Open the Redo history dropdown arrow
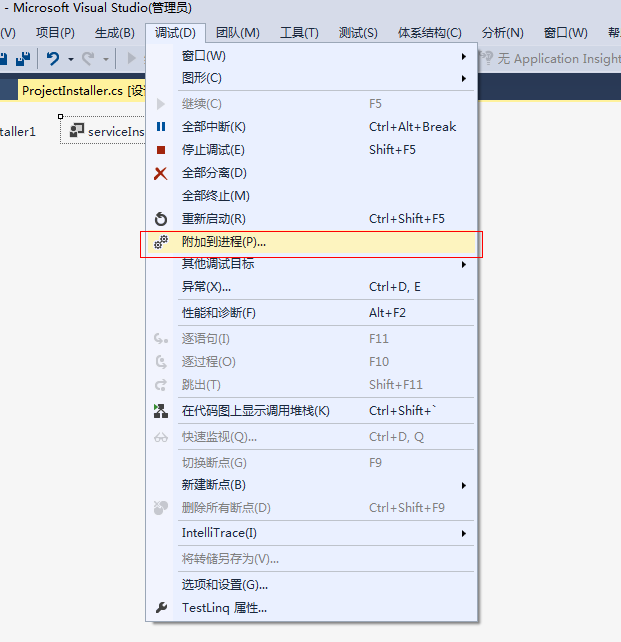 click(x=106, y=59)
